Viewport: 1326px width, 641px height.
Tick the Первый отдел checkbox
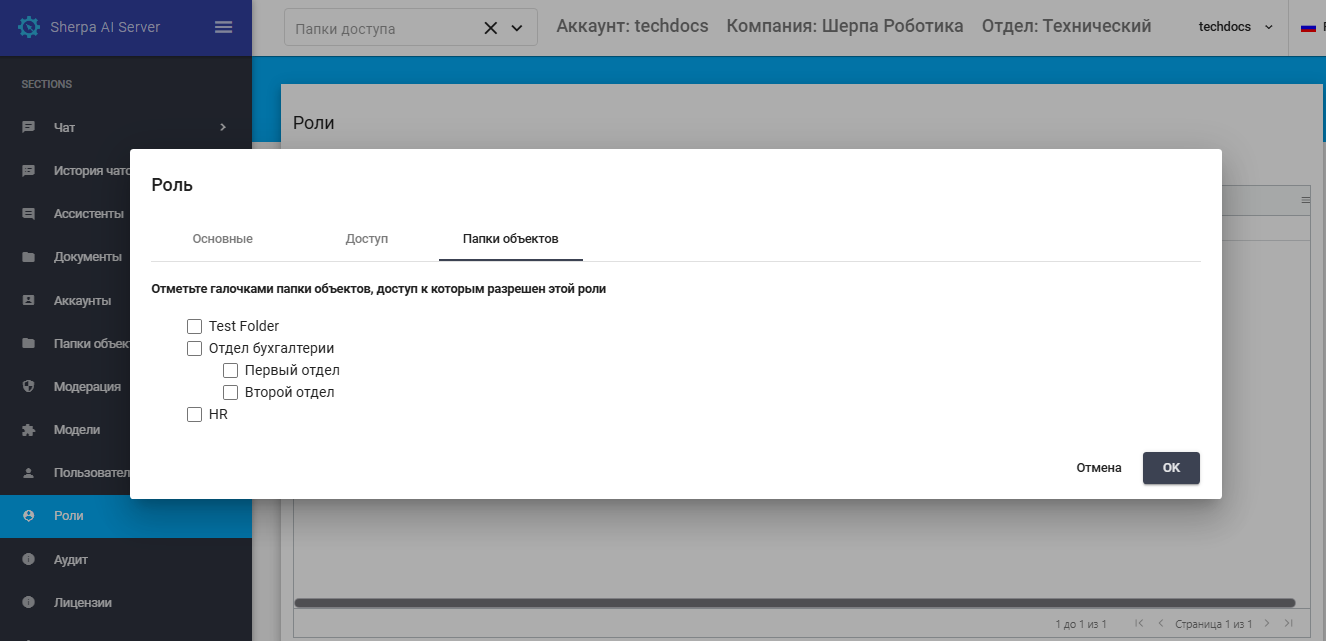point(231,371)
